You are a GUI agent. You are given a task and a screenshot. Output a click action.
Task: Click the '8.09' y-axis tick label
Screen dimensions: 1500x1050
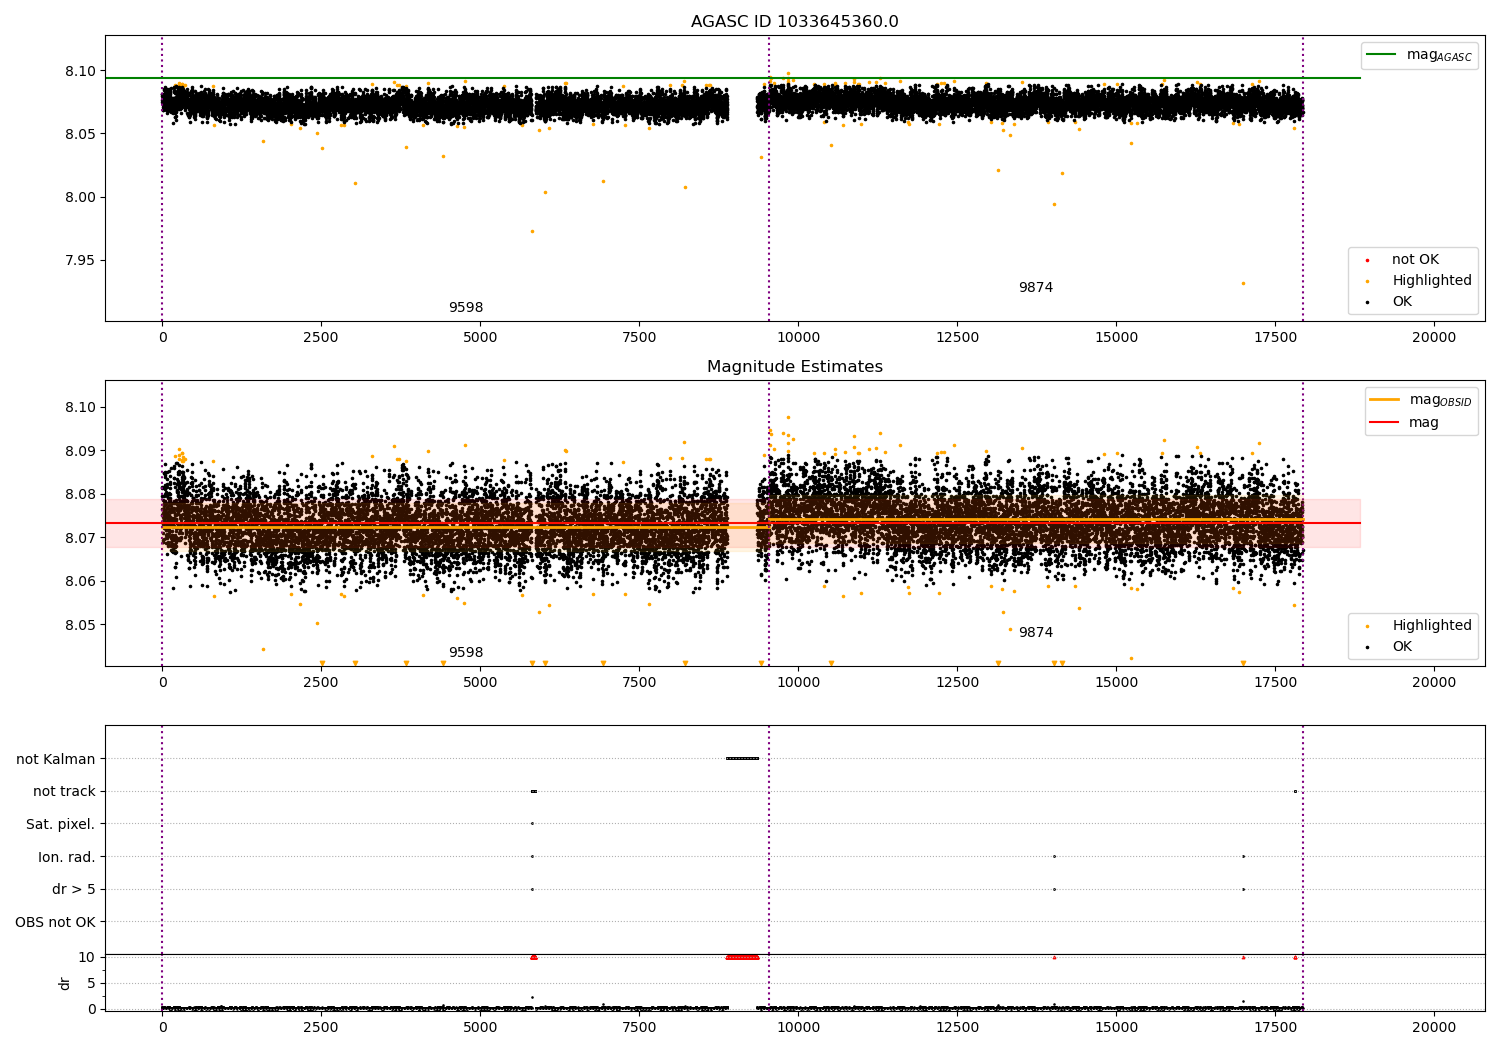click(80, 451)
